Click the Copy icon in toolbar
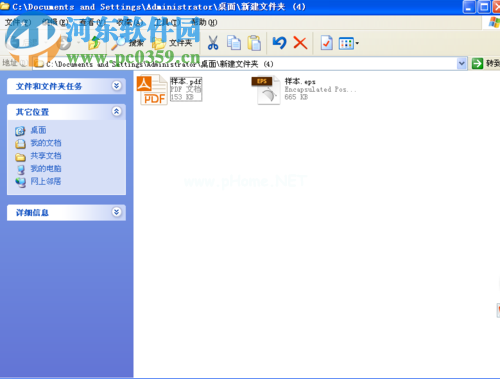Viewport: 500px width, 379px height. tap(234, 43)
